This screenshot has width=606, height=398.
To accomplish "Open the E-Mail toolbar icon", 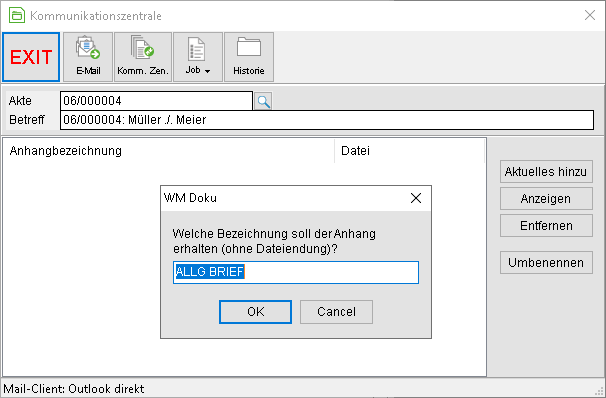I will pos(88,57).
